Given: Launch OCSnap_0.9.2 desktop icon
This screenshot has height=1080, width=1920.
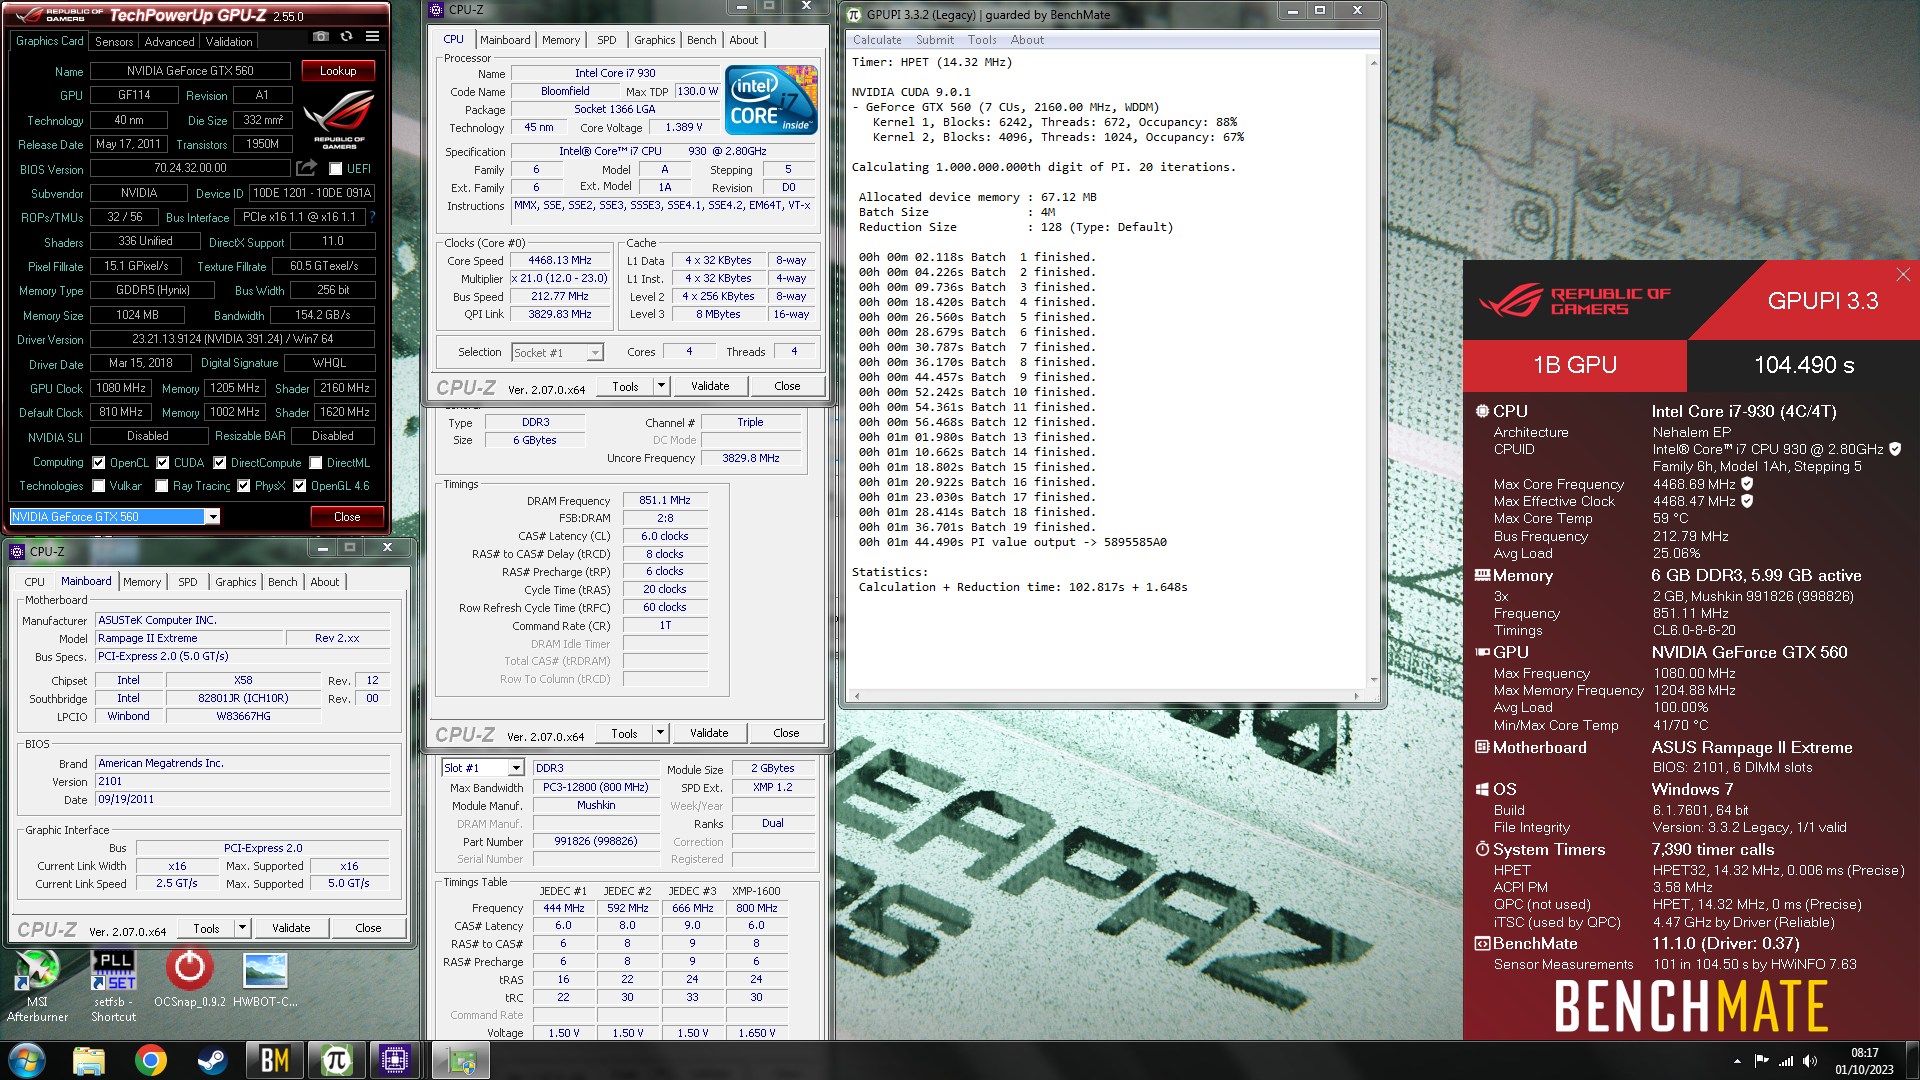Looking at the screenshot, I should point(189,978).
